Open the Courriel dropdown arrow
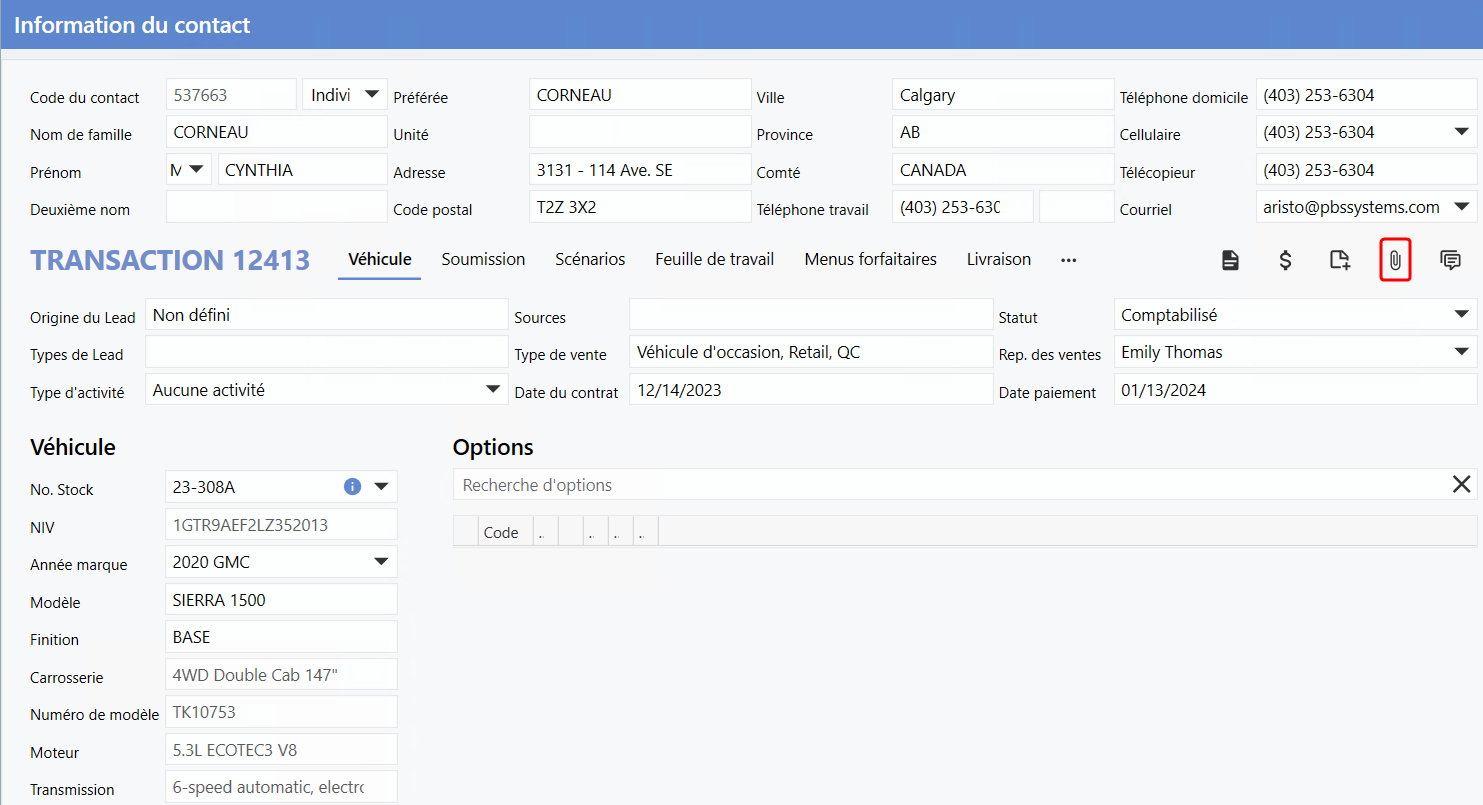The width and height of the screenshot is (1483, 805). [x=1461, y=207]
